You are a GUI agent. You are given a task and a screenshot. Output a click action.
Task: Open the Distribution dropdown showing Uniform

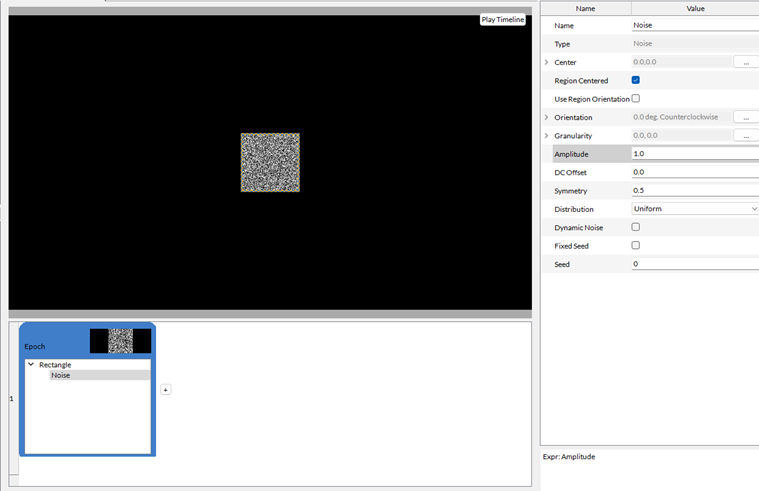point(694,209)
